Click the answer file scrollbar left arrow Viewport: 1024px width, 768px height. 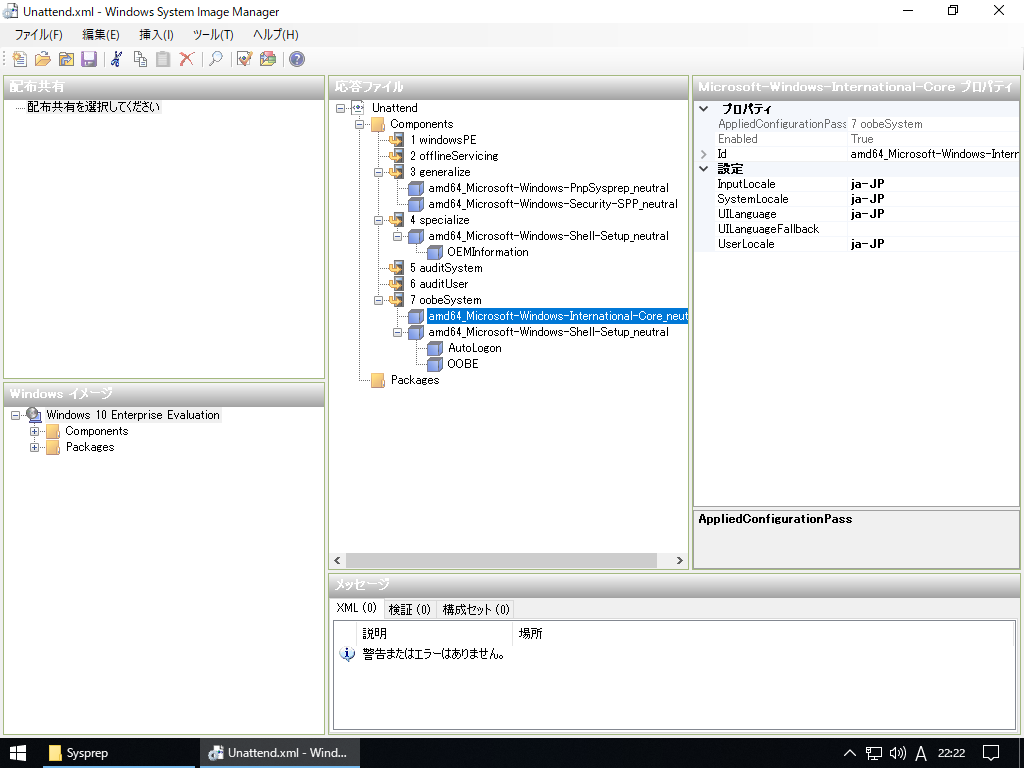click(338, 560)
